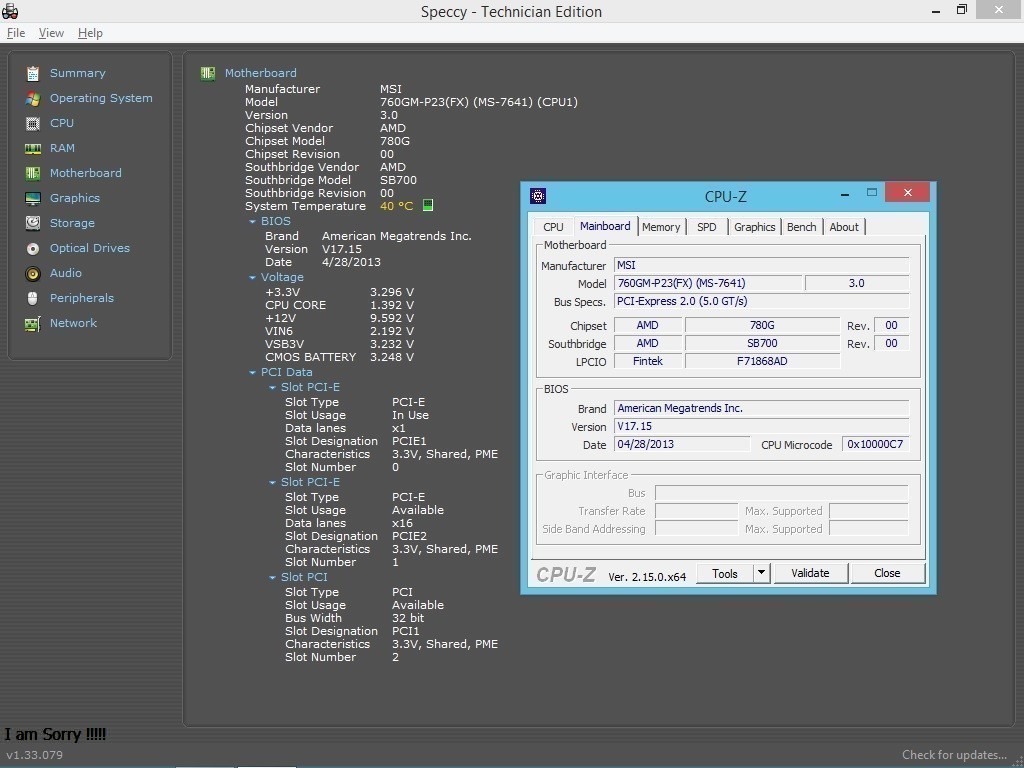The image size is (1024, 768).
Task: Select Operating System in Speccy sidebar
Action: [x=101, y=98]
